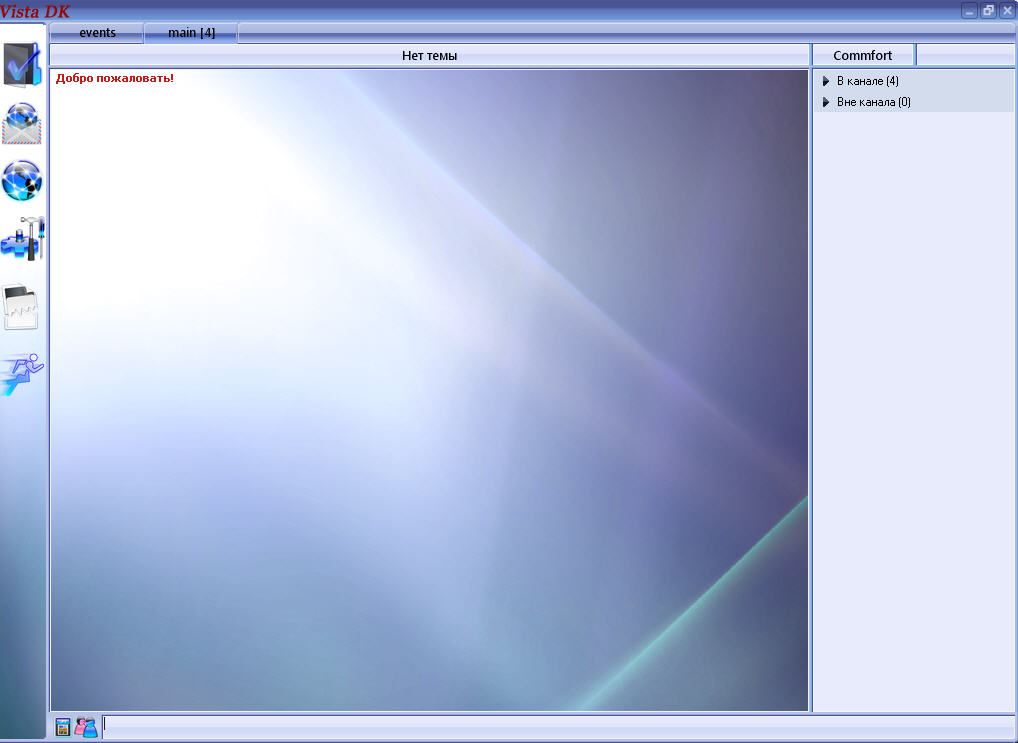Click the blank header button next to Commfort
1018x743 pixels.
coord(965,55)
